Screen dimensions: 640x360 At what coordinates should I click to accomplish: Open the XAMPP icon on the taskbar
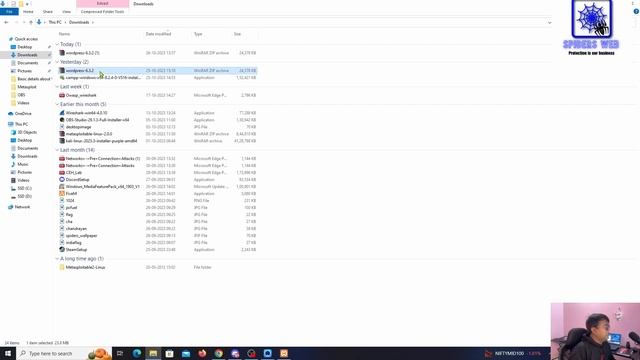284,353
